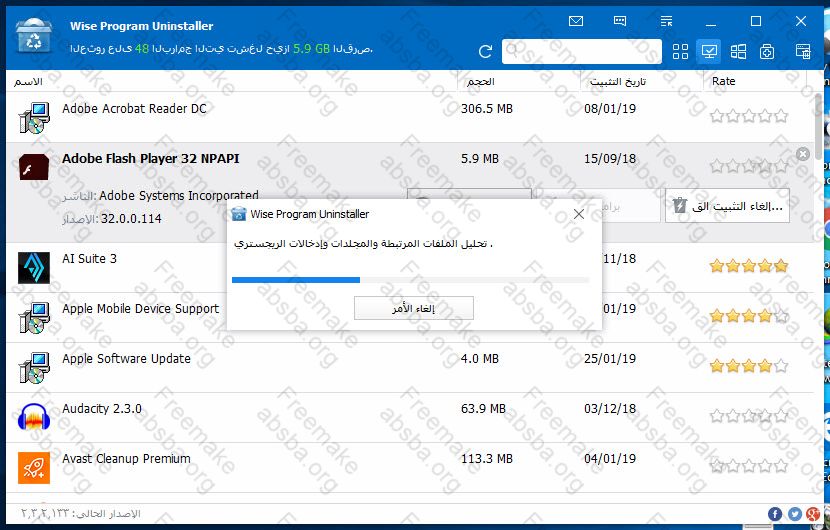The image size is (830, 530).
Task: Rate Adobe Acrobat Reader DC five stars
Action: (x=781, y=116)
